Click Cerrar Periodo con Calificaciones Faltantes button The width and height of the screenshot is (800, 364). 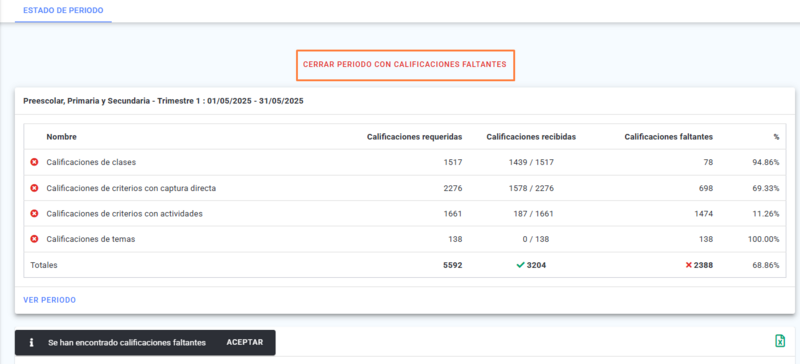[405, 65]
